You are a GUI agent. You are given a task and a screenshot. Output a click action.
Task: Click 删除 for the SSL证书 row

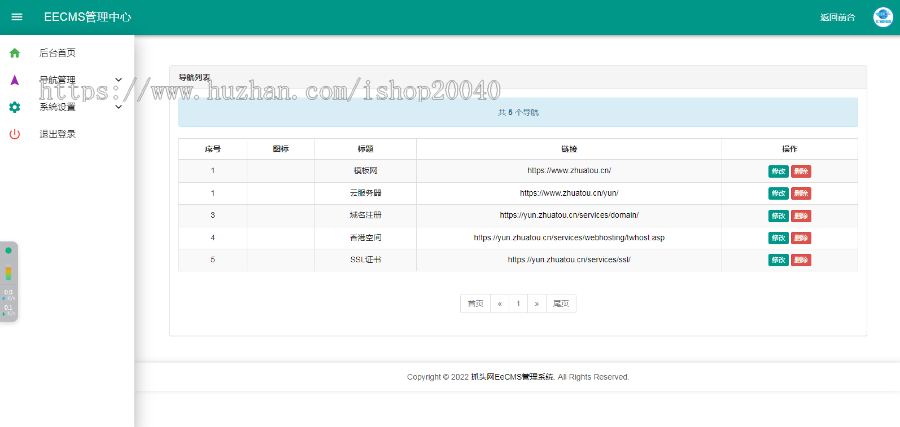coord(801,260)
